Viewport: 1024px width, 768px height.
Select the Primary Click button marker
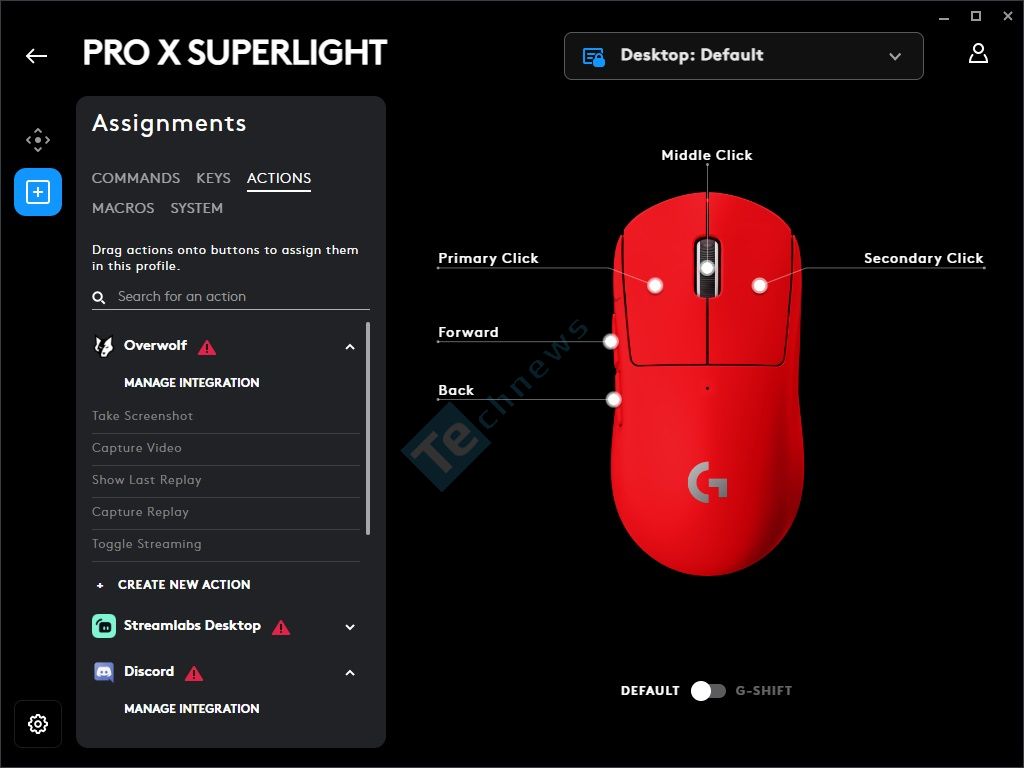(655, 285)
